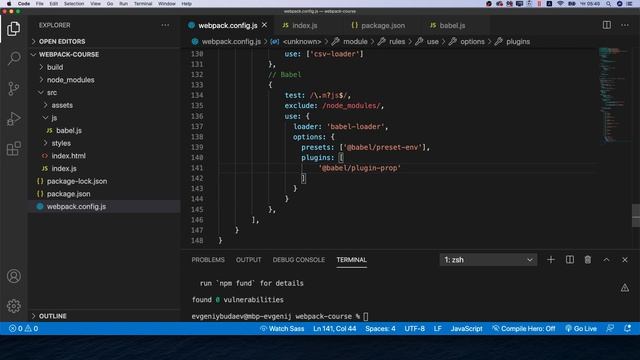
Task: Click the editor vertical scrollbar thumb
Action: (x=636, y=215)
